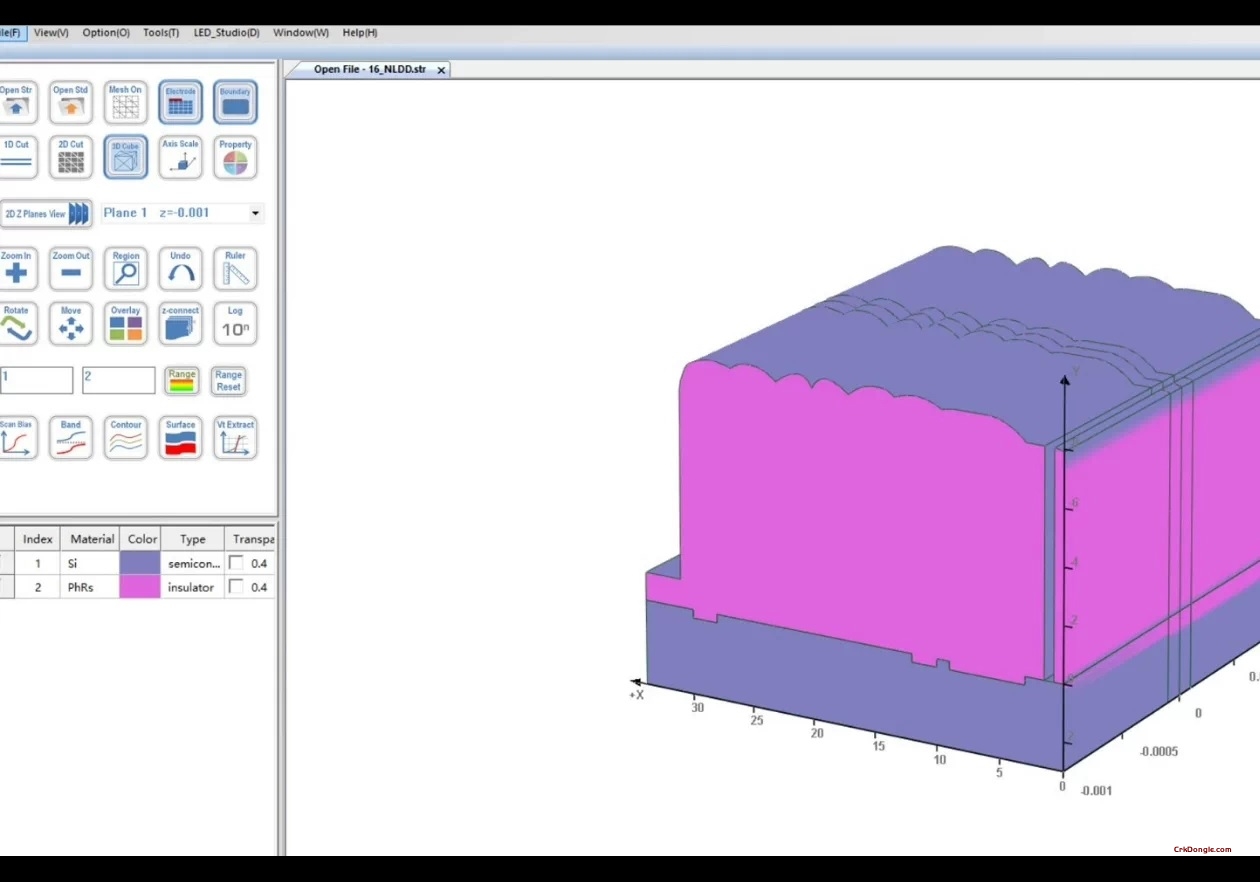Activate the Axis Scale tool
Viewport: 1260px width, 882px height.
coord(180,157)
